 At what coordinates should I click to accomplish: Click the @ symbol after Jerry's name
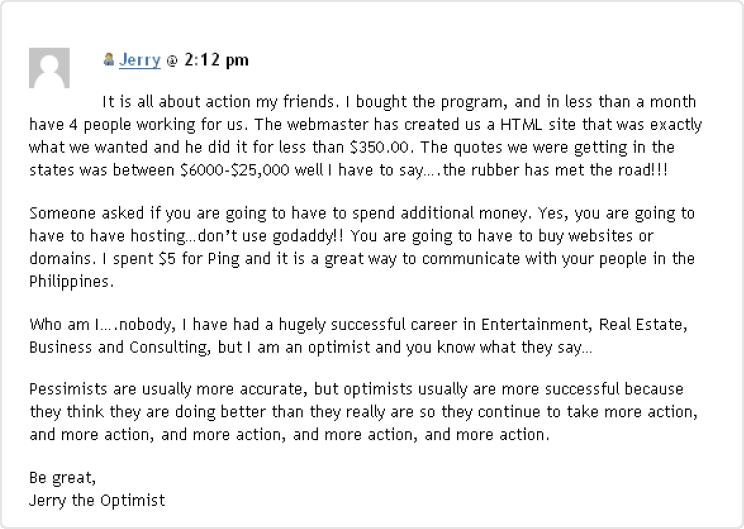tap(172, 61)
